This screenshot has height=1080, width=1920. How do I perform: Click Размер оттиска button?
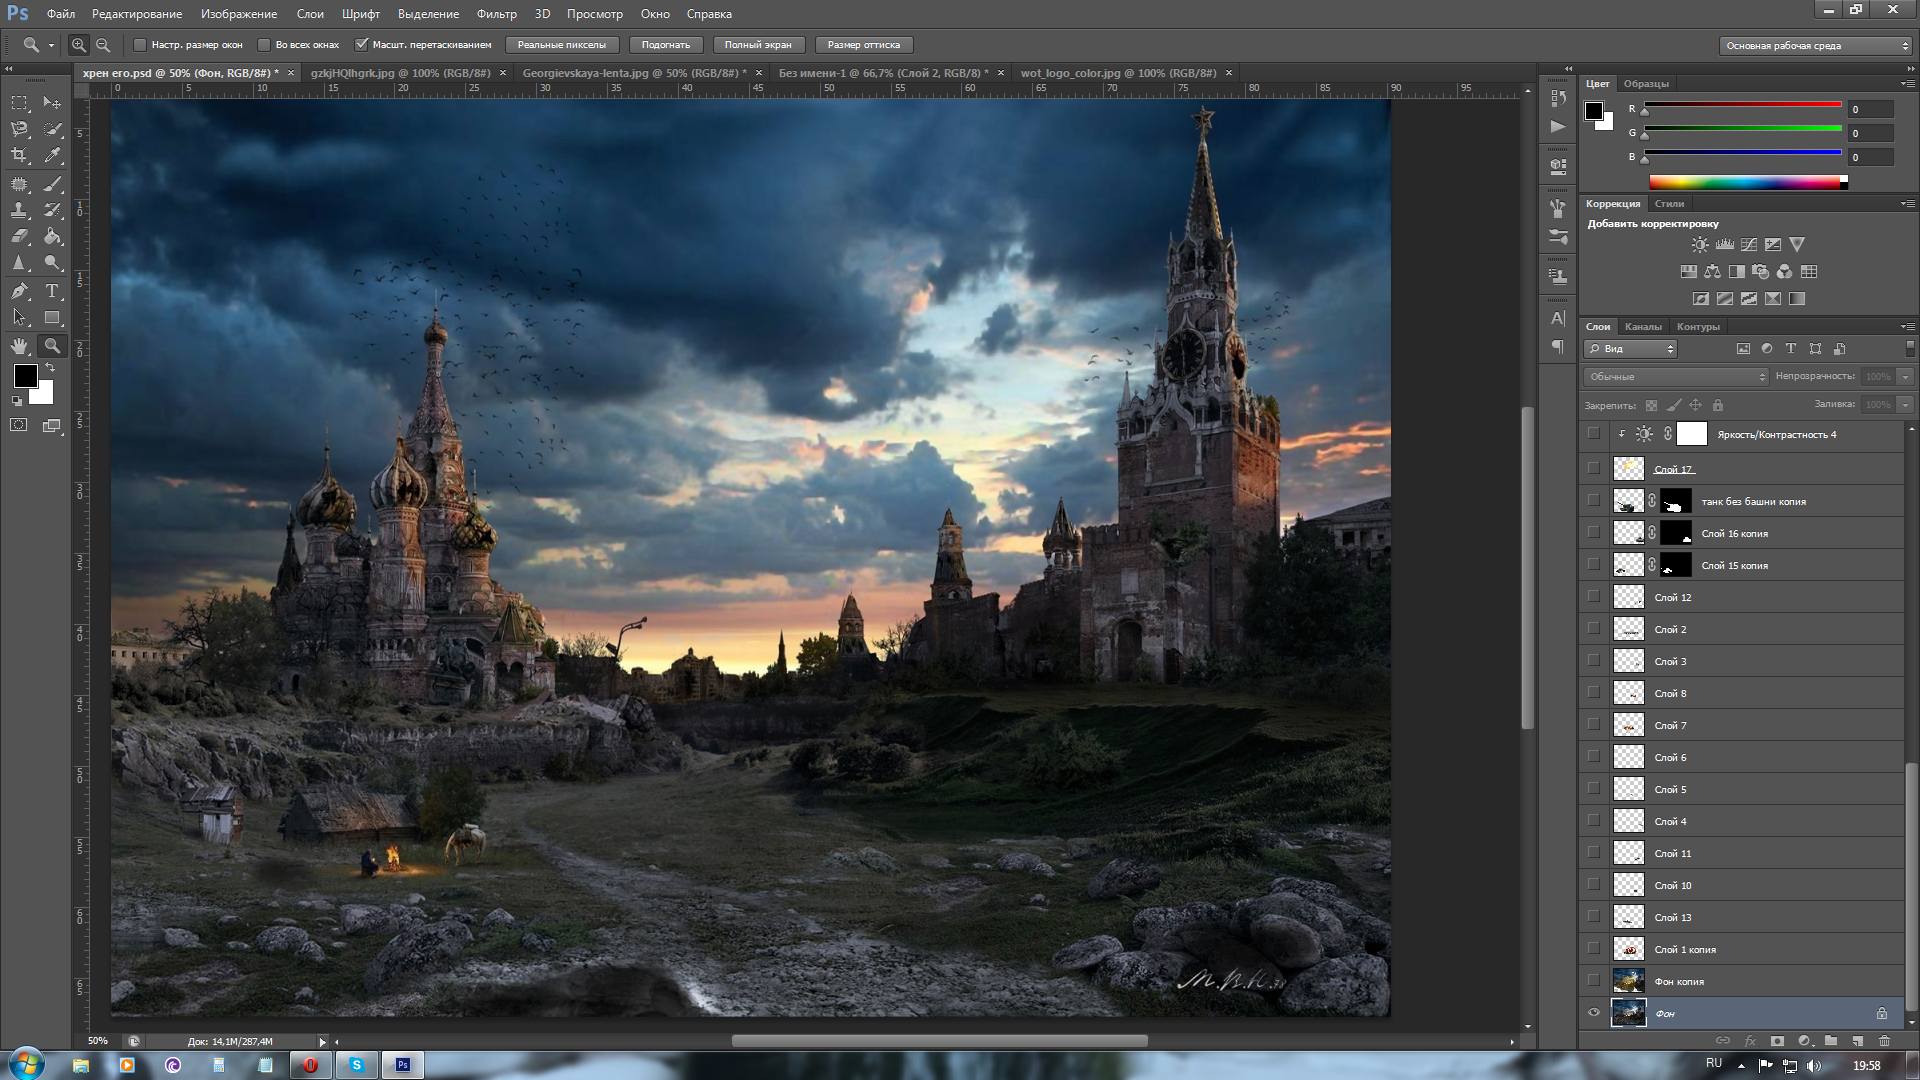tap(864, 45)
